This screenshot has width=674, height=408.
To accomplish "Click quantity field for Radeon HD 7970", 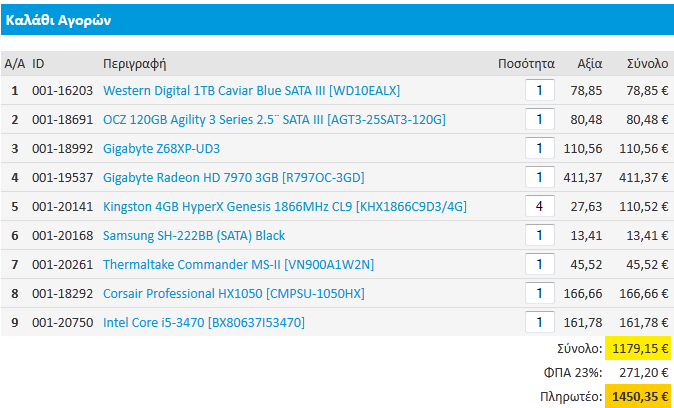I will pyautogui.click(x=539, y=177).
